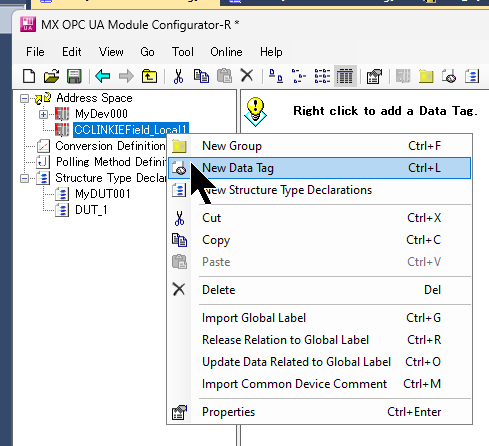Select CCLINKIEField_Local1 in the tree
The height and width of the screenshot is (446, 489).
(131, 130)
